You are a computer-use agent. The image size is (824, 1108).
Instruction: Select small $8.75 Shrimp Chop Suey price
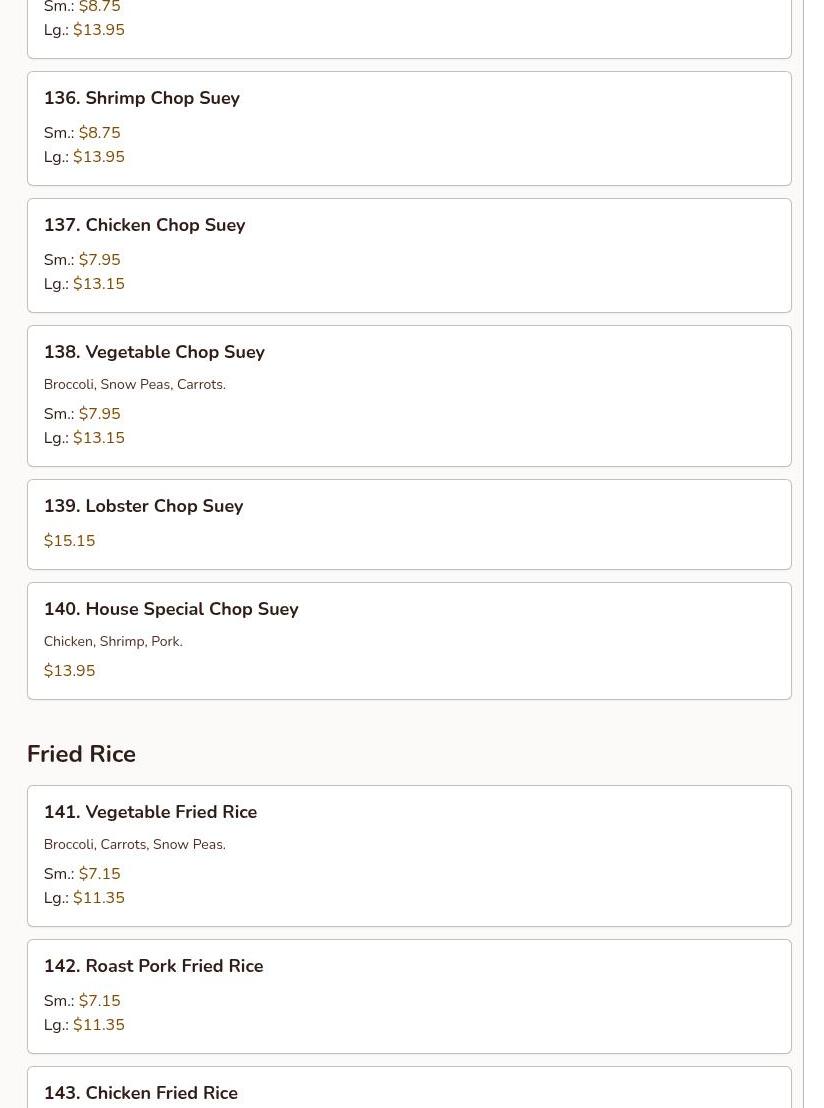coord(99,133)
